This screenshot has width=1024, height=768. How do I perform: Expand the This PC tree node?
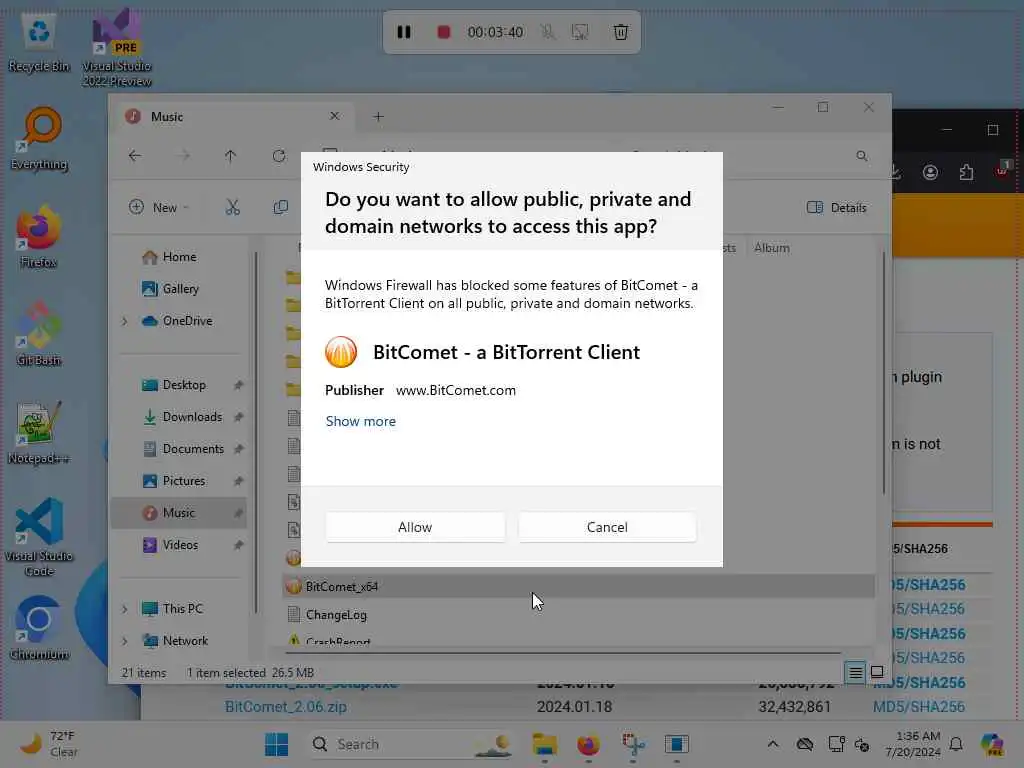tap(124, 609)
